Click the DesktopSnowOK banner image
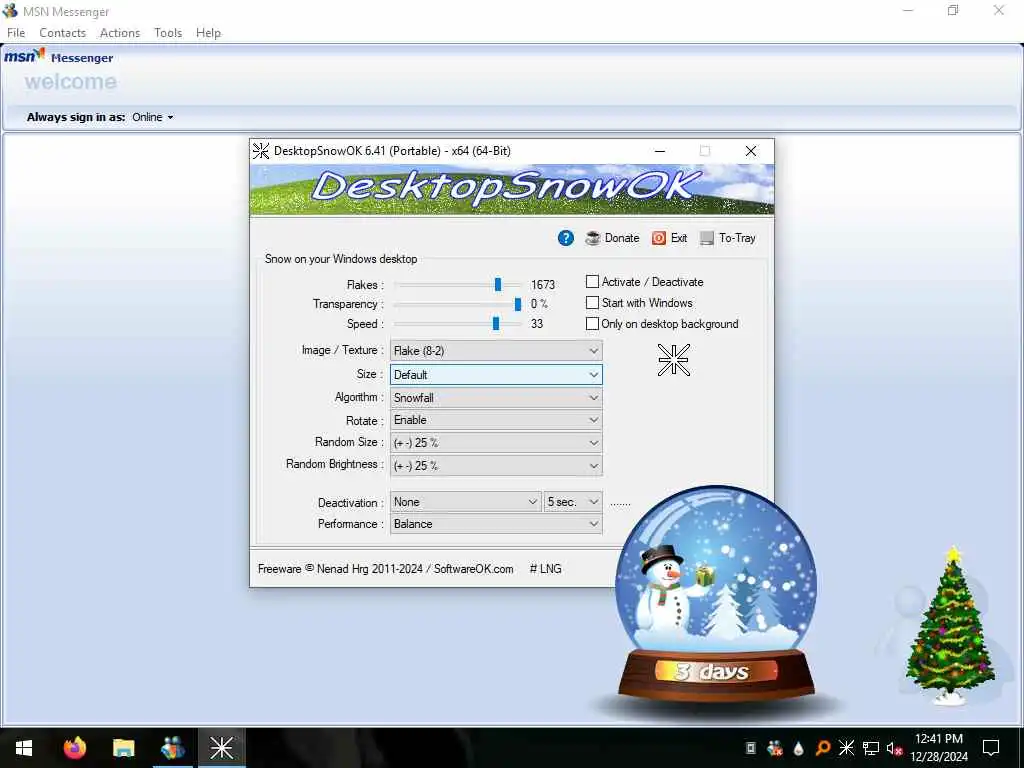 point(512,189)
